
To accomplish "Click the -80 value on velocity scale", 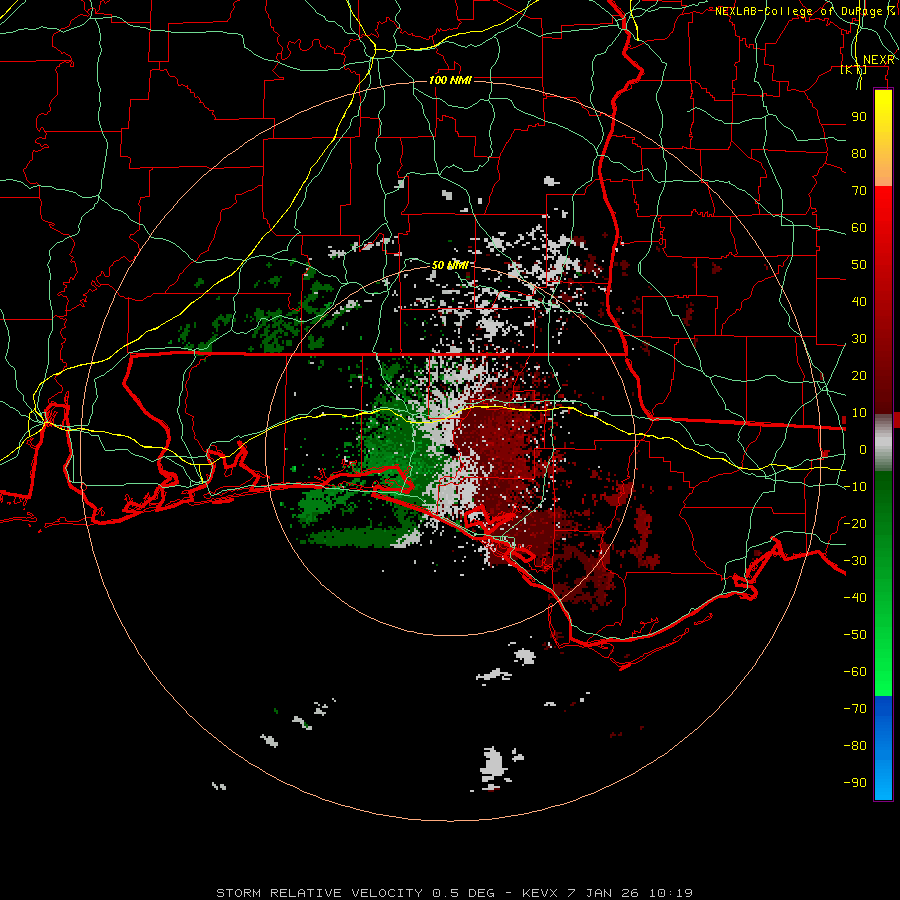I will point(855,746).
